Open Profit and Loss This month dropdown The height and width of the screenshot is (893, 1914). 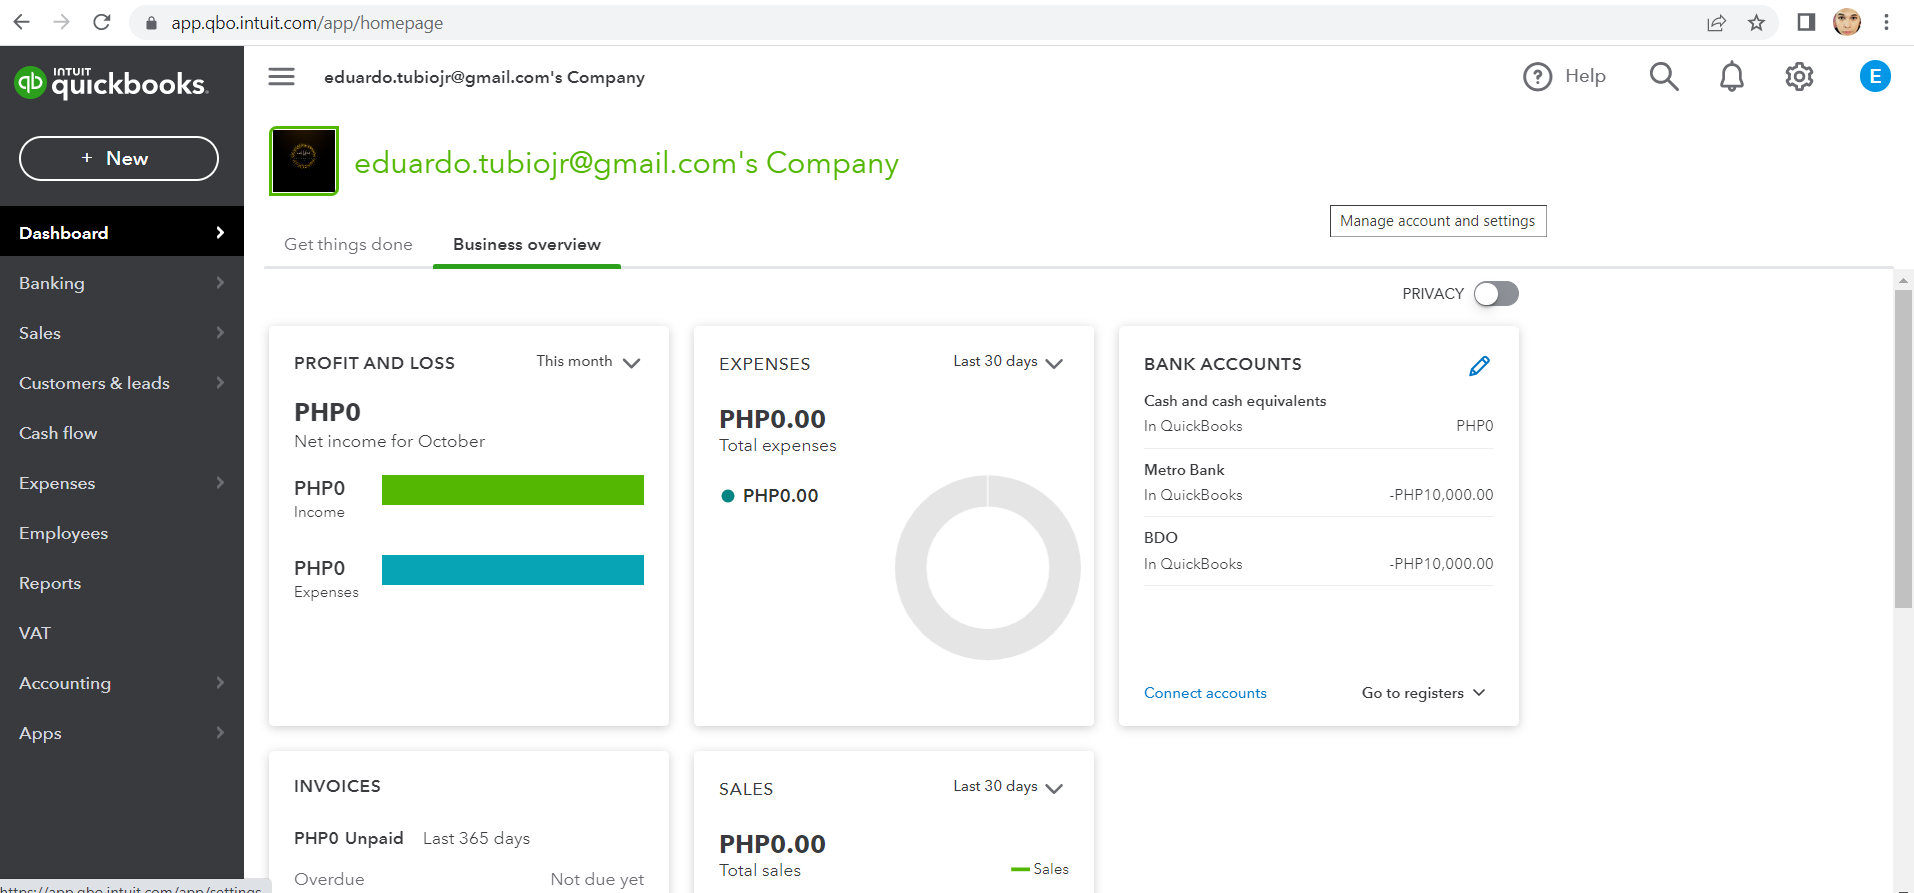pyautogui.click(x=588, y=362)
